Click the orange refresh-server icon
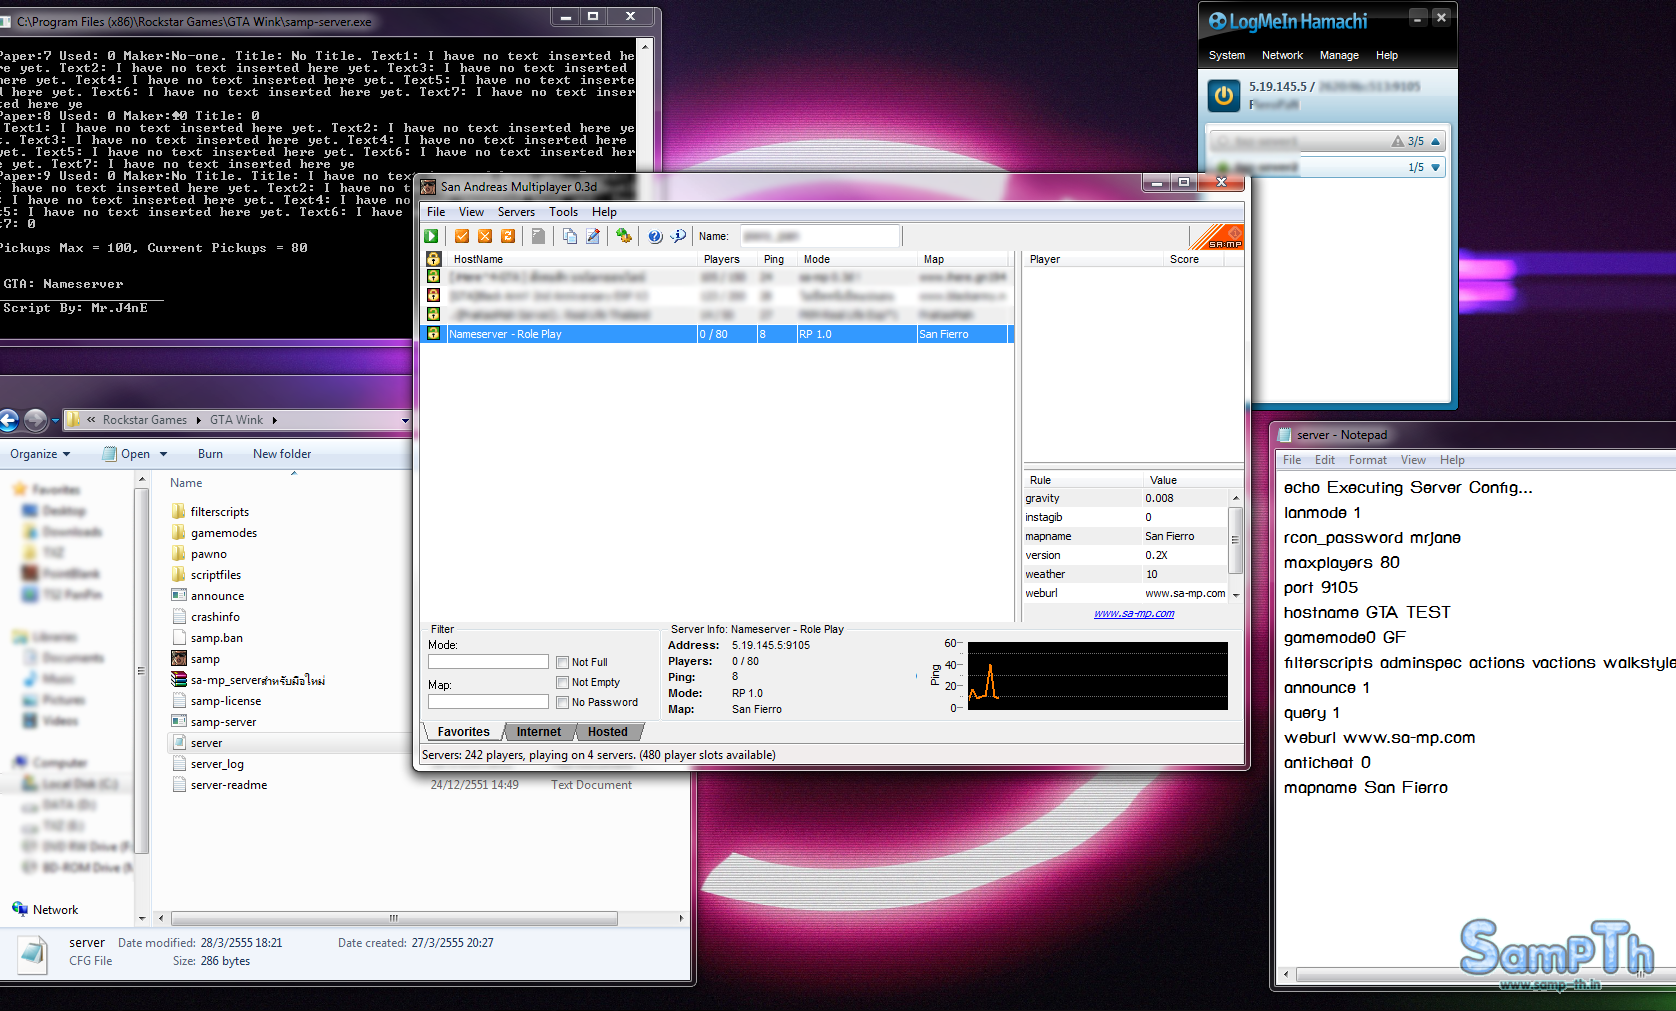The height and width of the screenshot is (1011, 1676). coord(508,236)
